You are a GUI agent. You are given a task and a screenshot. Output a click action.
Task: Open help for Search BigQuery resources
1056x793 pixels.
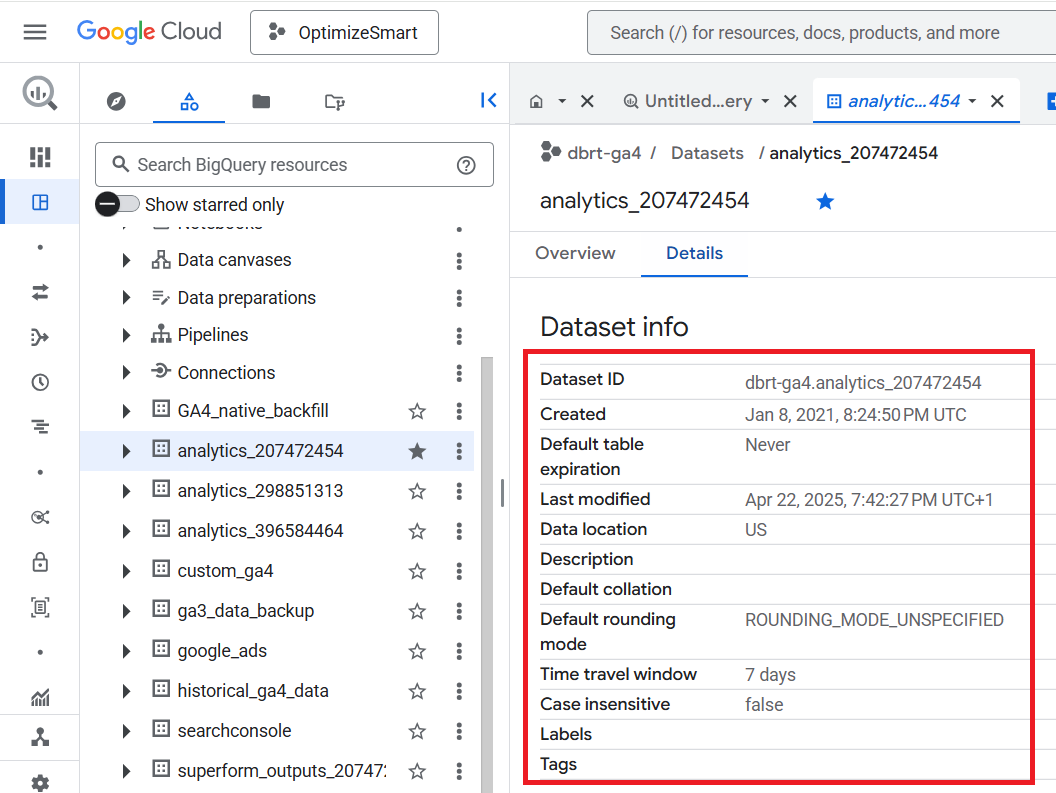pyautogui.click(x=466, y=165)
